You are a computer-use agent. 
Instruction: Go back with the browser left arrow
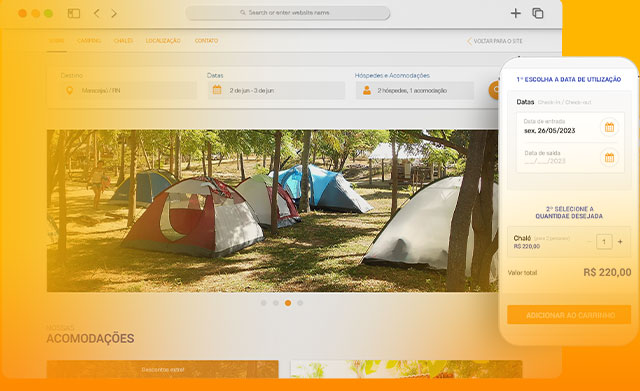pyautogui.click(x=96, y=13)
